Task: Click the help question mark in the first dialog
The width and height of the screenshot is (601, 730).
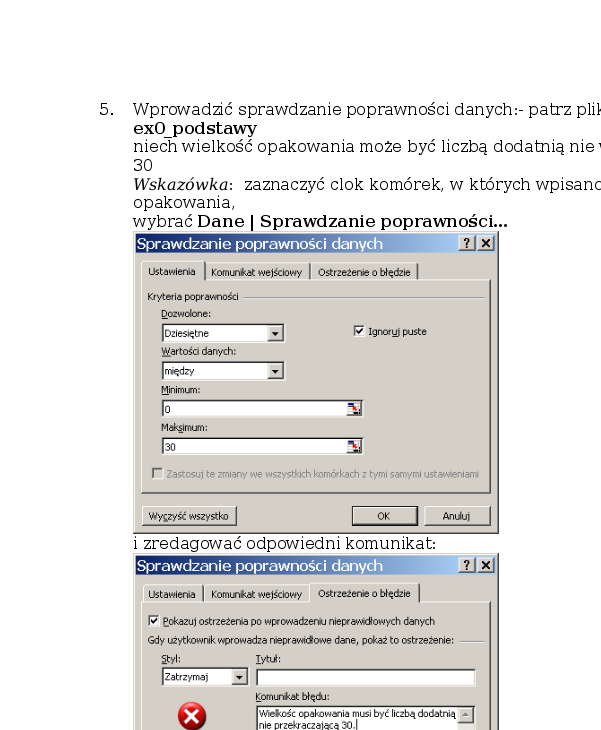Action: point(467,244)
